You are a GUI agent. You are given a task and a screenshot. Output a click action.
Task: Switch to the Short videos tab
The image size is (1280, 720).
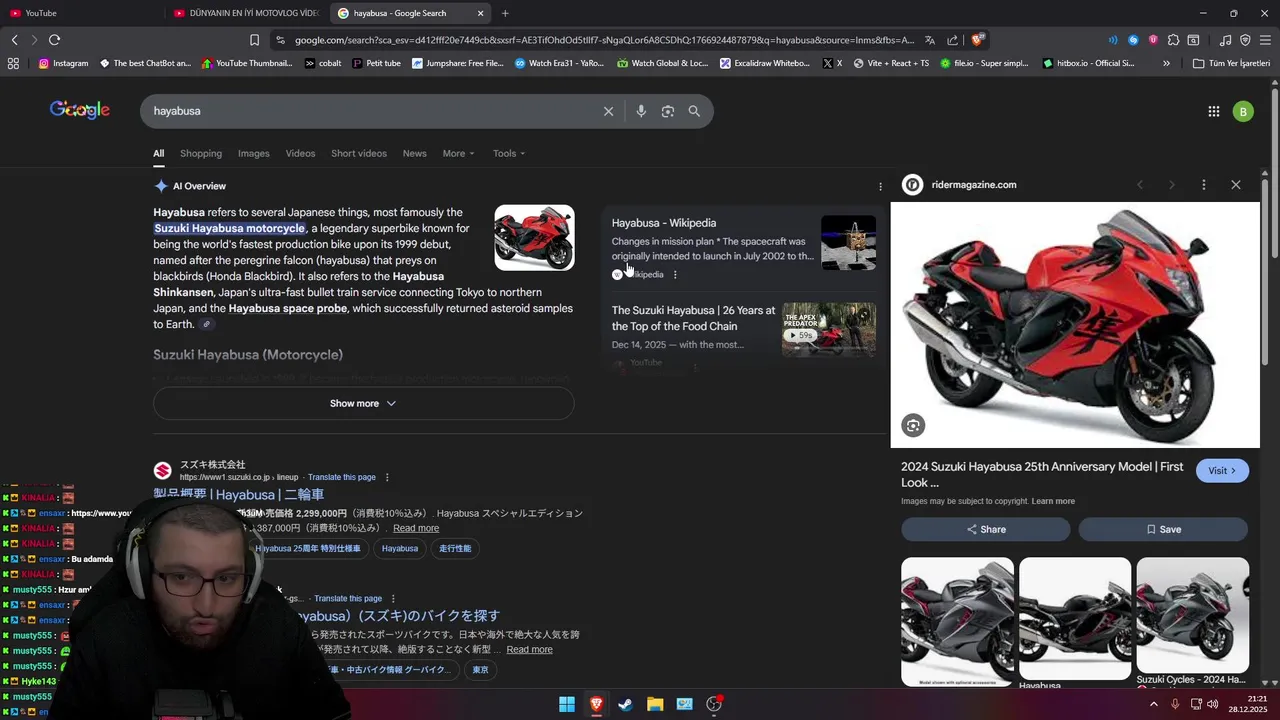pyautogui.click(x=359, y=153)
